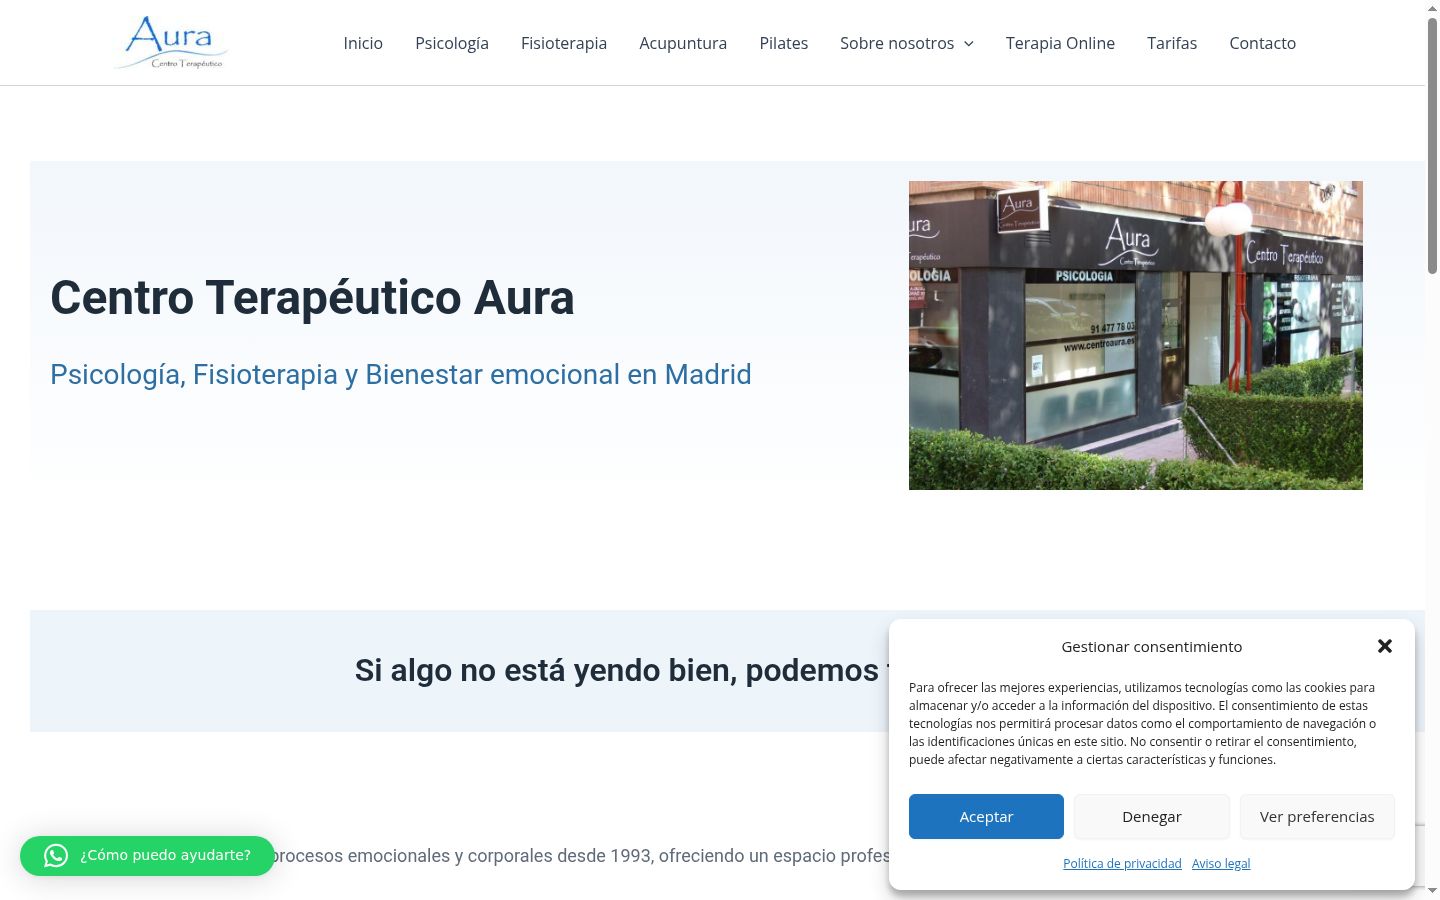Open the Aviso legal link
1440x900 pixels.
click(1221, 864)
